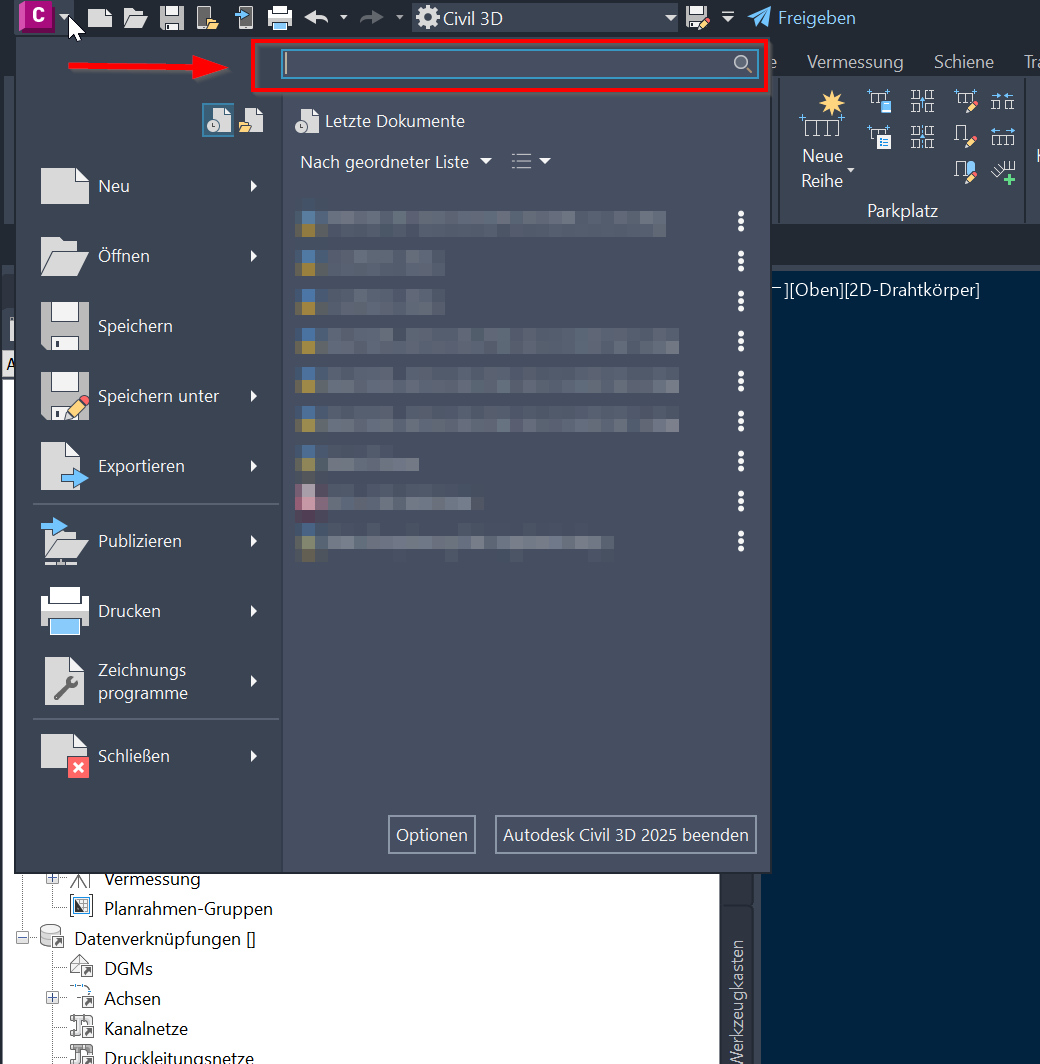
Task: Click the Plot printer icon in quick access toolbar
Action: point(280,18)
